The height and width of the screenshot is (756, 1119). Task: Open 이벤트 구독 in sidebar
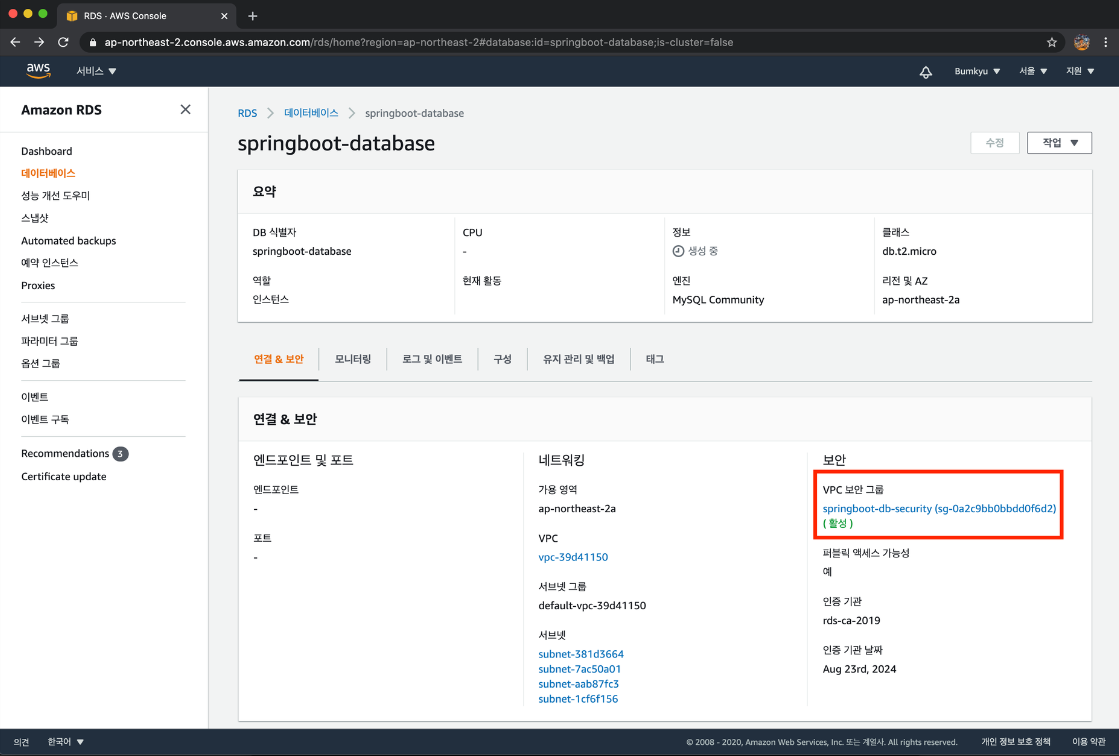pos(45,419)
